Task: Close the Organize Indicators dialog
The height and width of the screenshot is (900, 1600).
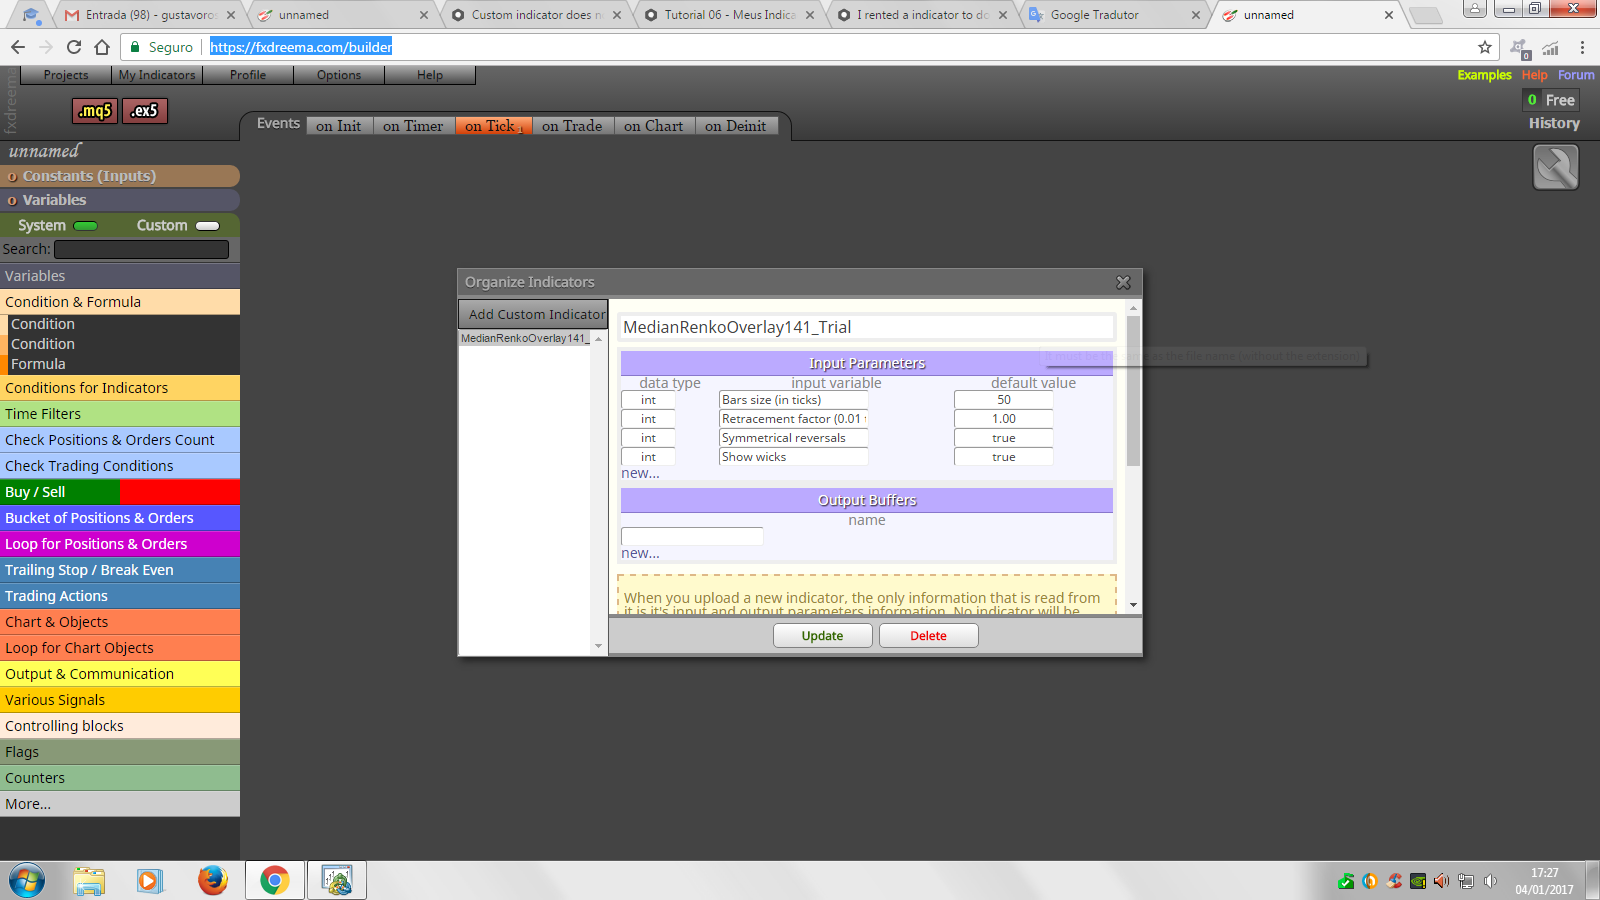Action: [1123, 283]
